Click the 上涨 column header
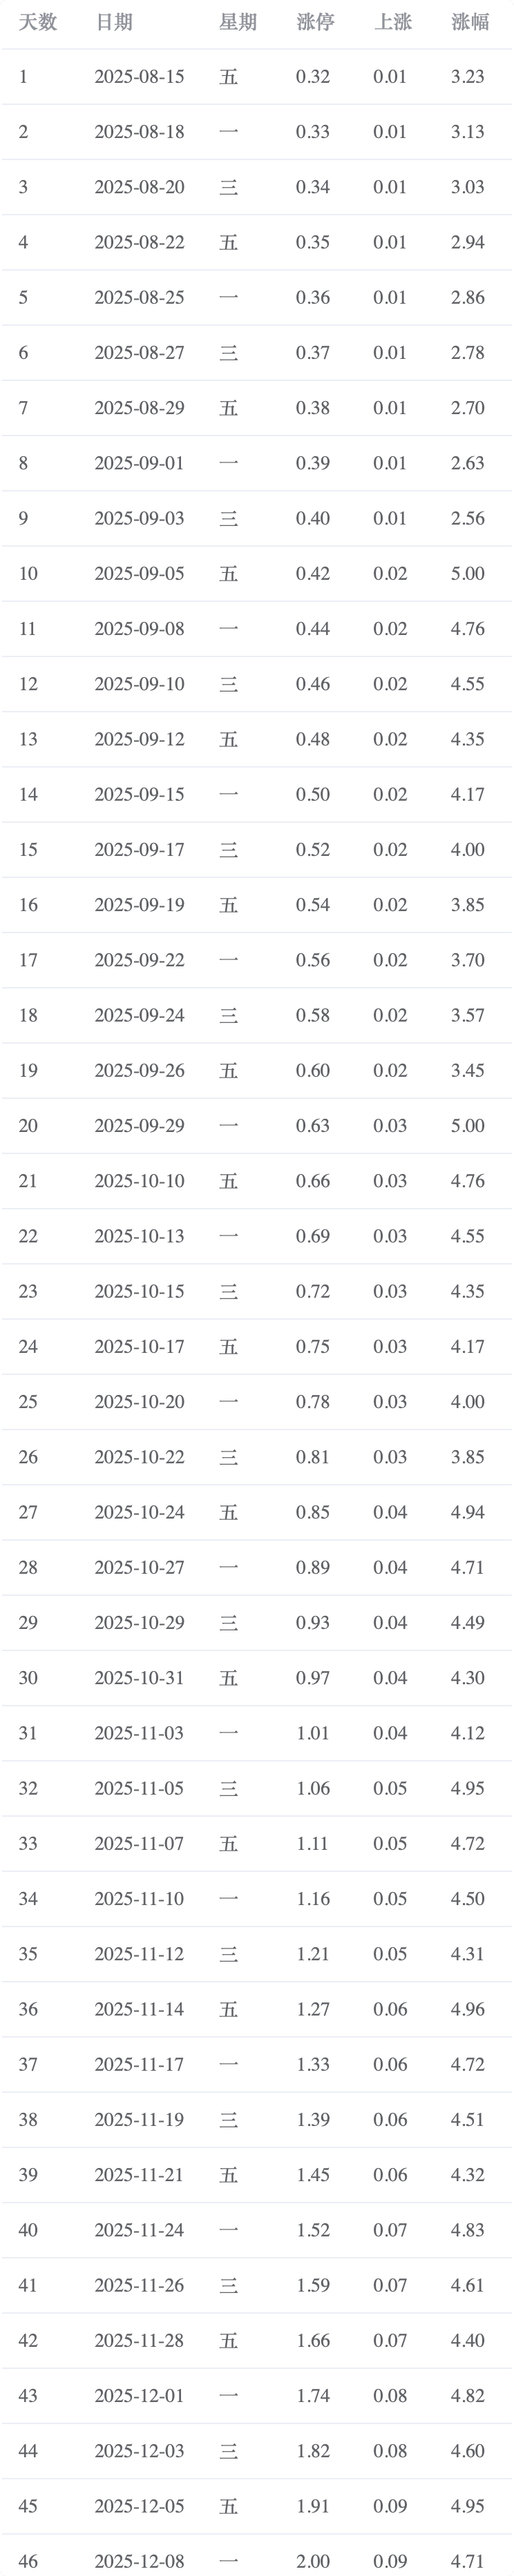The image size is (514, 2576). pyautogui.click(x=393, y=22)
